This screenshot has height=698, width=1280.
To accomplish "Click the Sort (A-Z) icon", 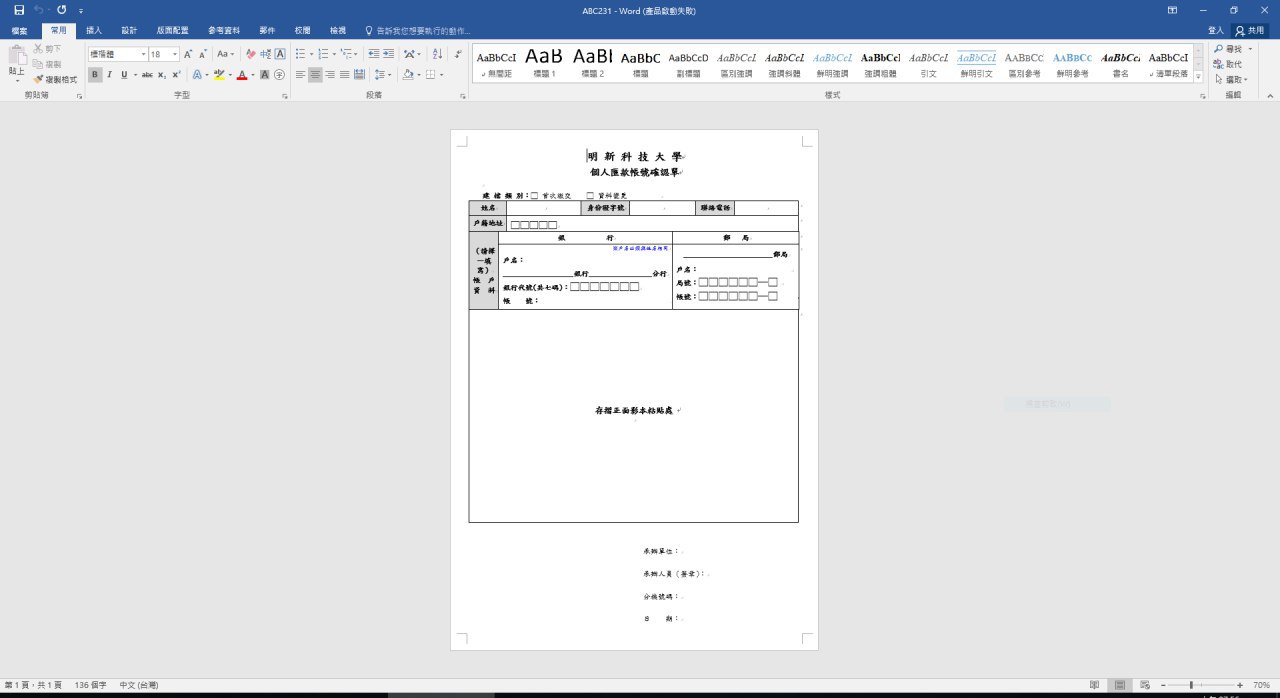I will point(437,54).
